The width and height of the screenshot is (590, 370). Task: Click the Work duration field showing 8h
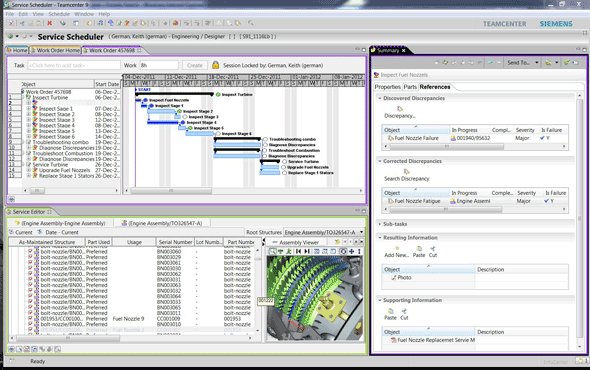click(159, 65)
